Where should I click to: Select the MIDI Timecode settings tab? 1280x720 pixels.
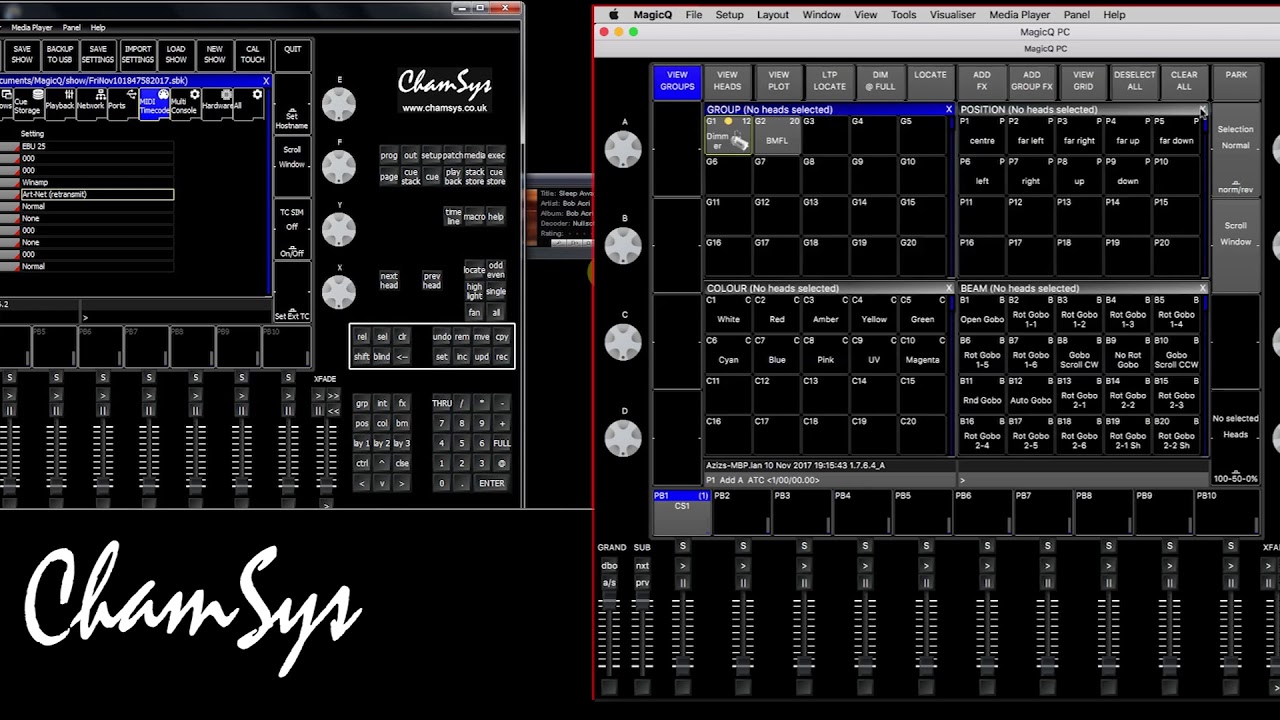154,103
